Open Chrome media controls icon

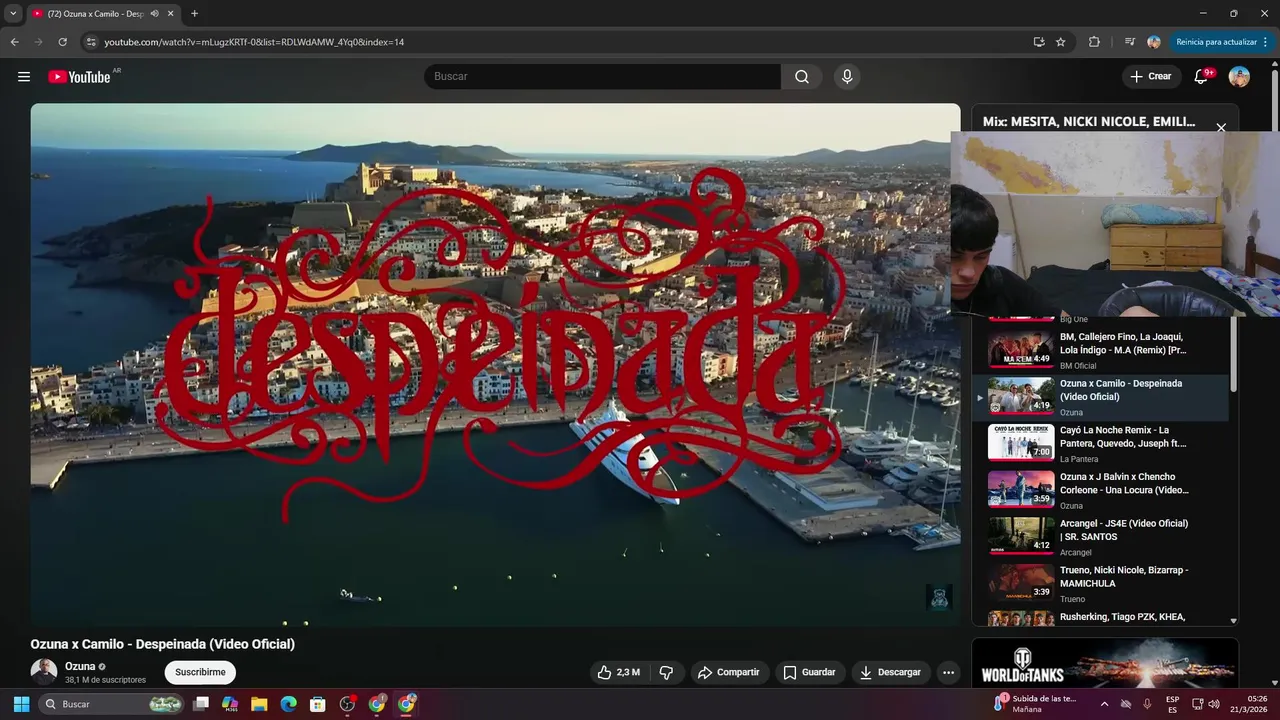point(1129,42)
